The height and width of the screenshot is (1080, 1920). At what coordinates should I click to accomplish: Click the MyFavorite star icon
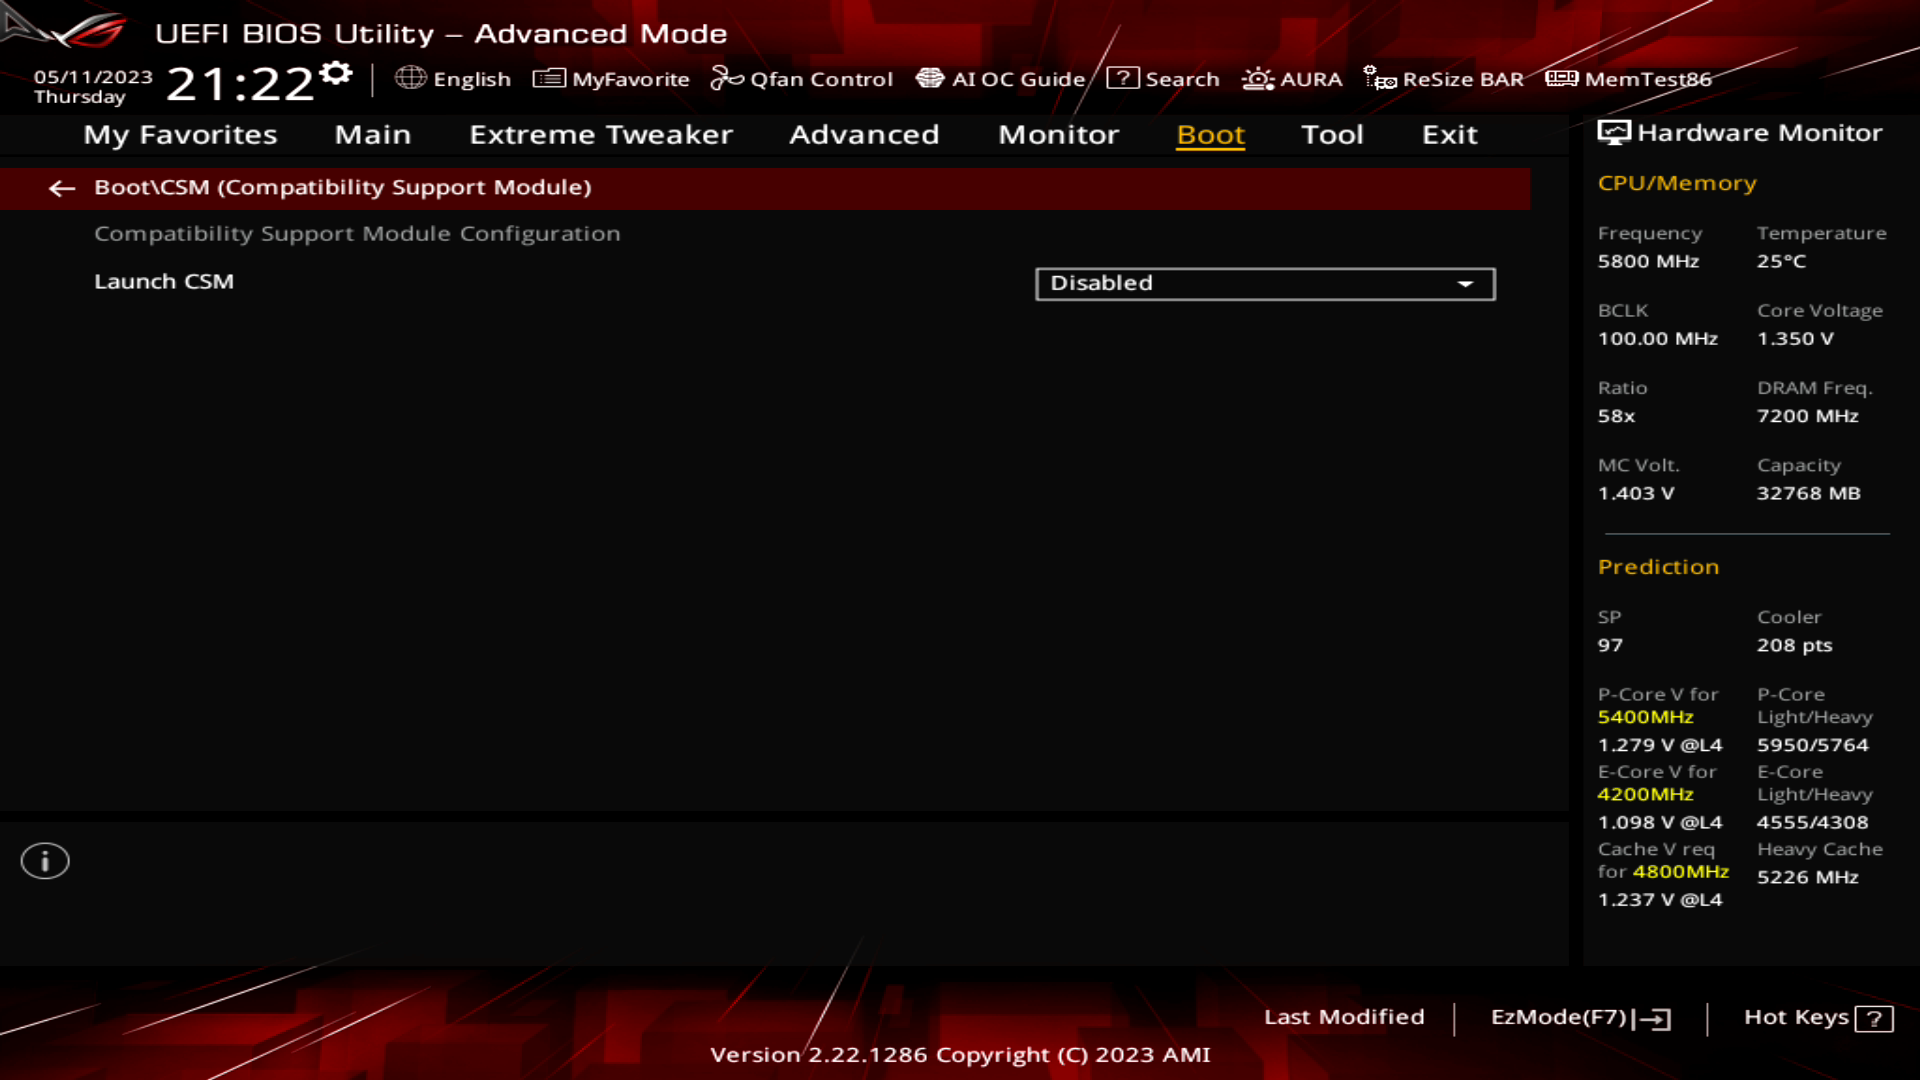click(x=547, y=78)
